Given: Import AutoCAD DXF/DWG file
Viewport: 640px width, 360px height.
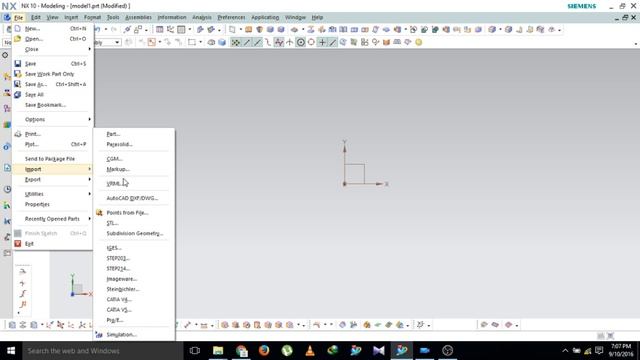Looking at the screenshot, I should pos(134,198).
